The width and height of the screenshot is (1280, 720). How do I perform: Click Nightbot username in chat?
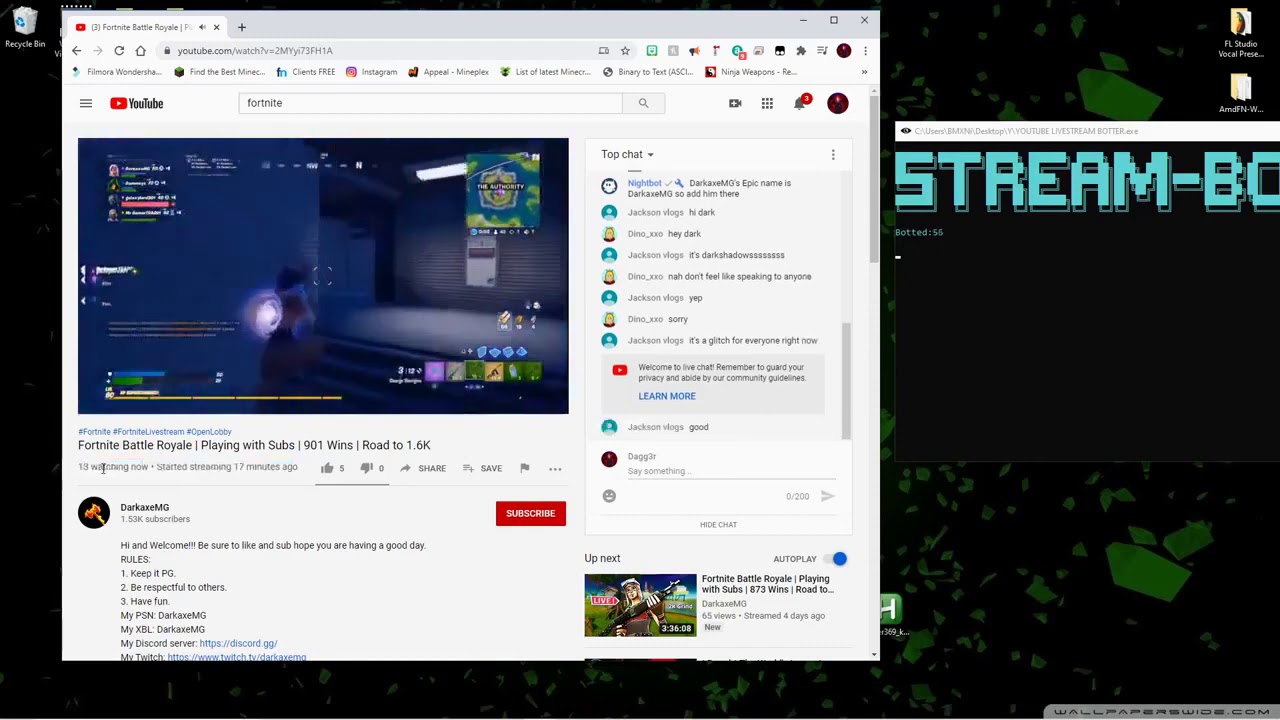tap(644, 183)
